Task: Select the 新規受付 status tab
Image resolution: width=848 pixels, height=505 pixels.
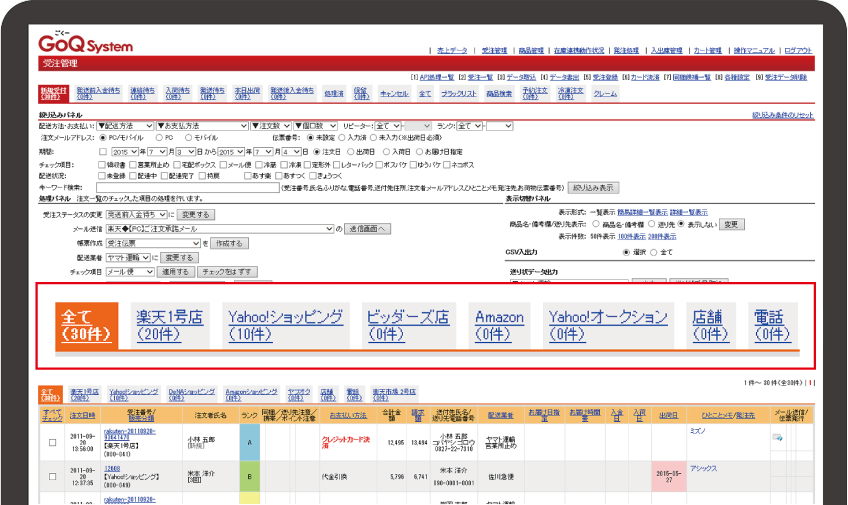Action: click(x=54, y=94)
